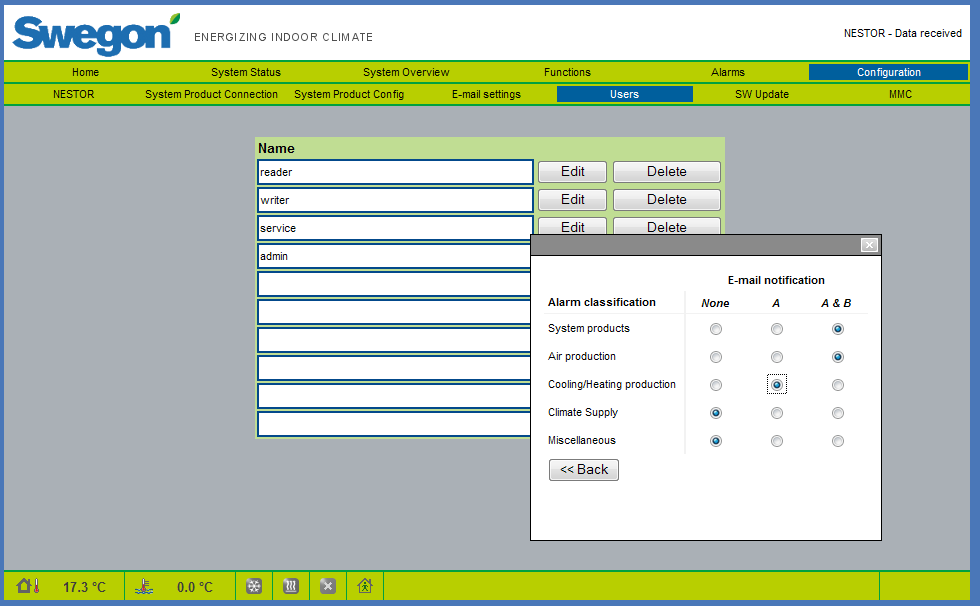Open E-mail settings submenu
The width and height of the screenshot is (980, 606).
point(486,94)
